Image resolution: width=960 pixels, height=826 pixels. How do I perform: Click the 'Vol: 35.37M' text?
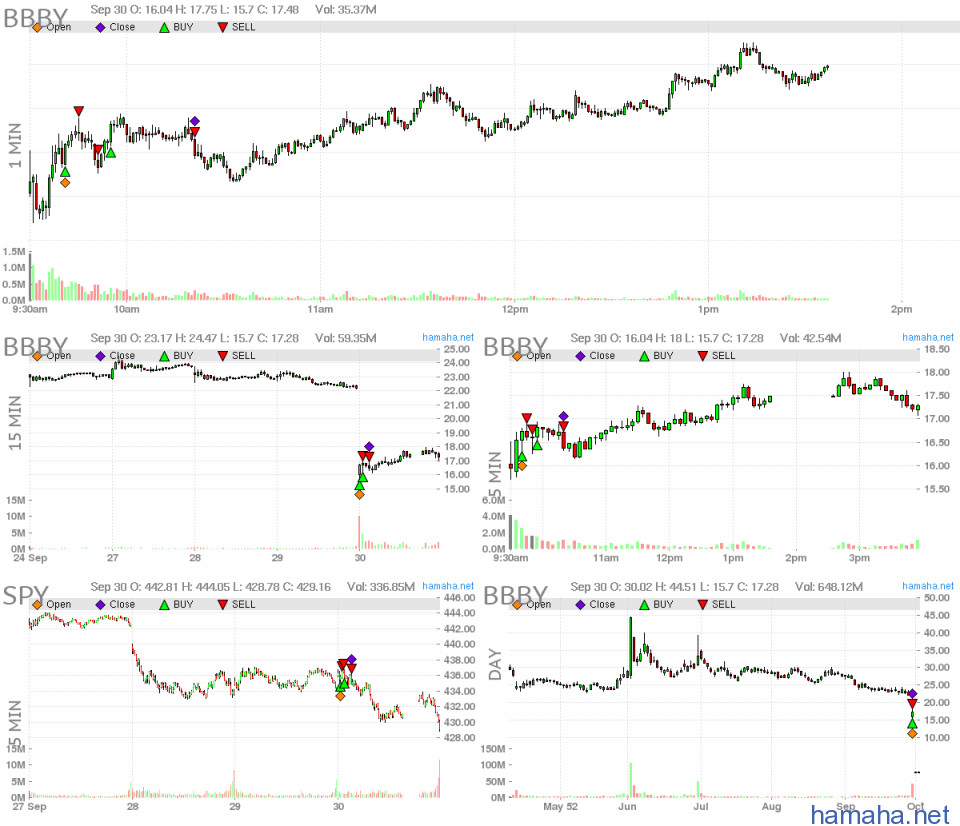[x=346, y=10]
